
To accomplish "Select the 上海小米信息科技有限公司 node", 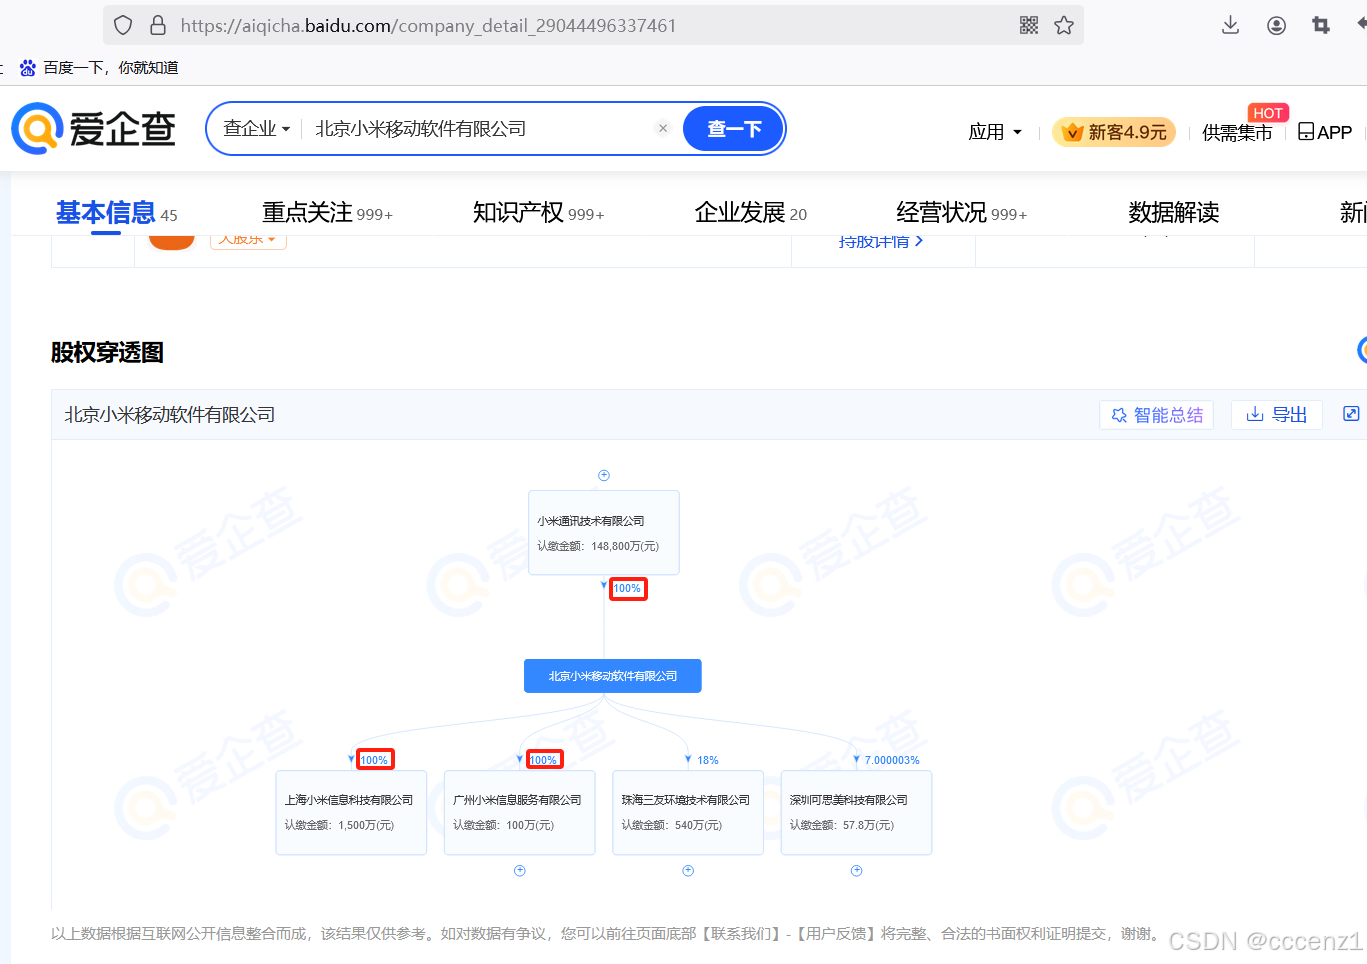I will point(351,813).
